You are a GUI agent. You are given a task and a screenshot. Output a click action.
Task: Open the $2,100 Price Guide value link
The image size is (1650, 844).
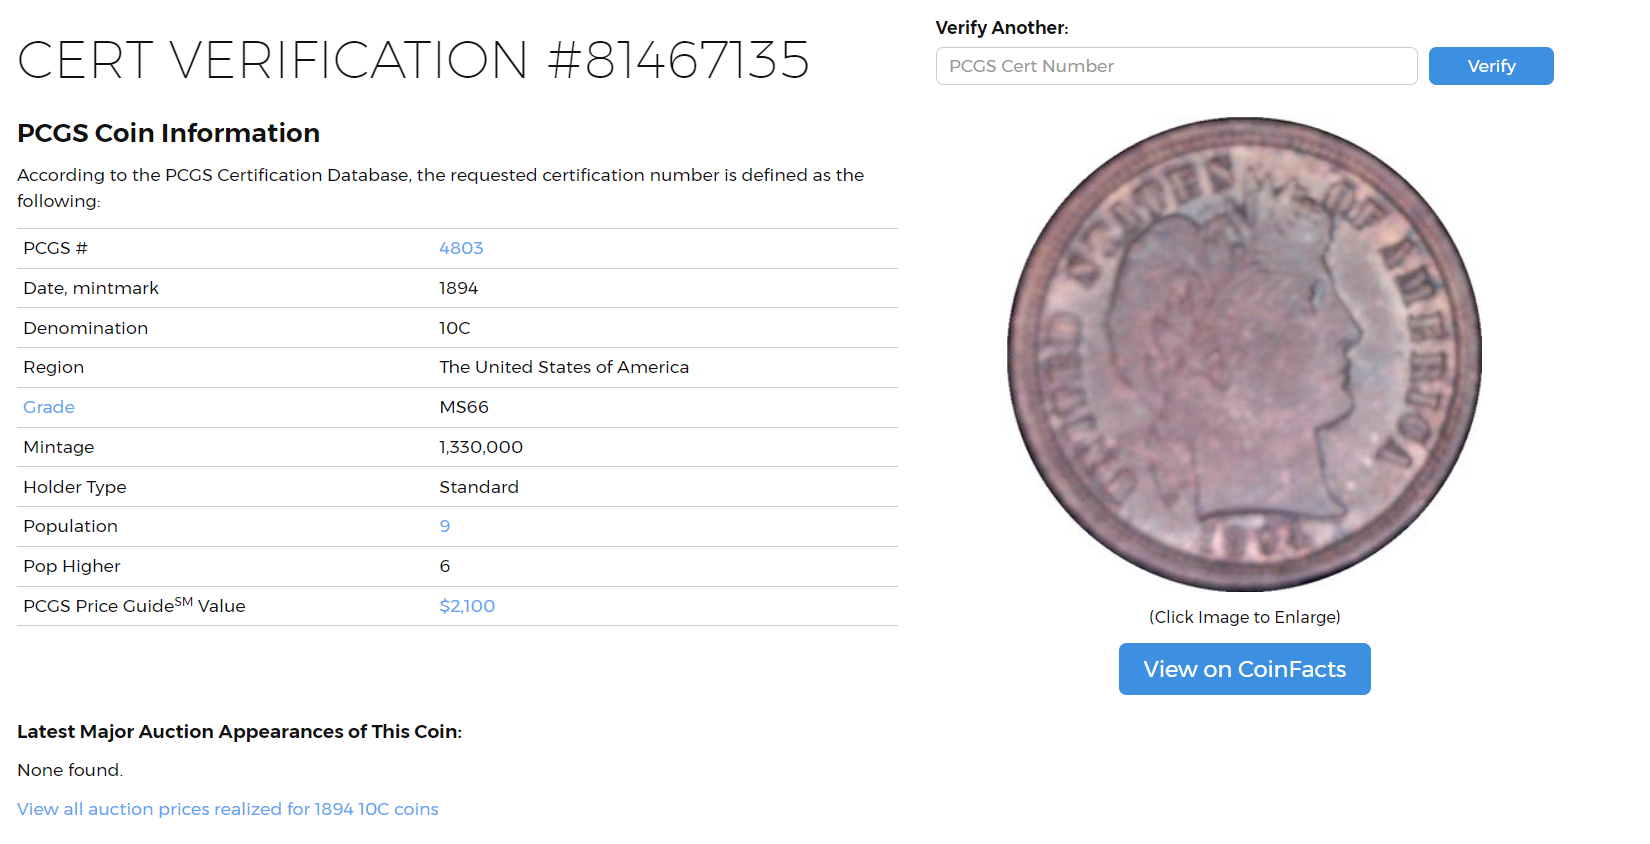pyautogui.click(x=467, y=606)
